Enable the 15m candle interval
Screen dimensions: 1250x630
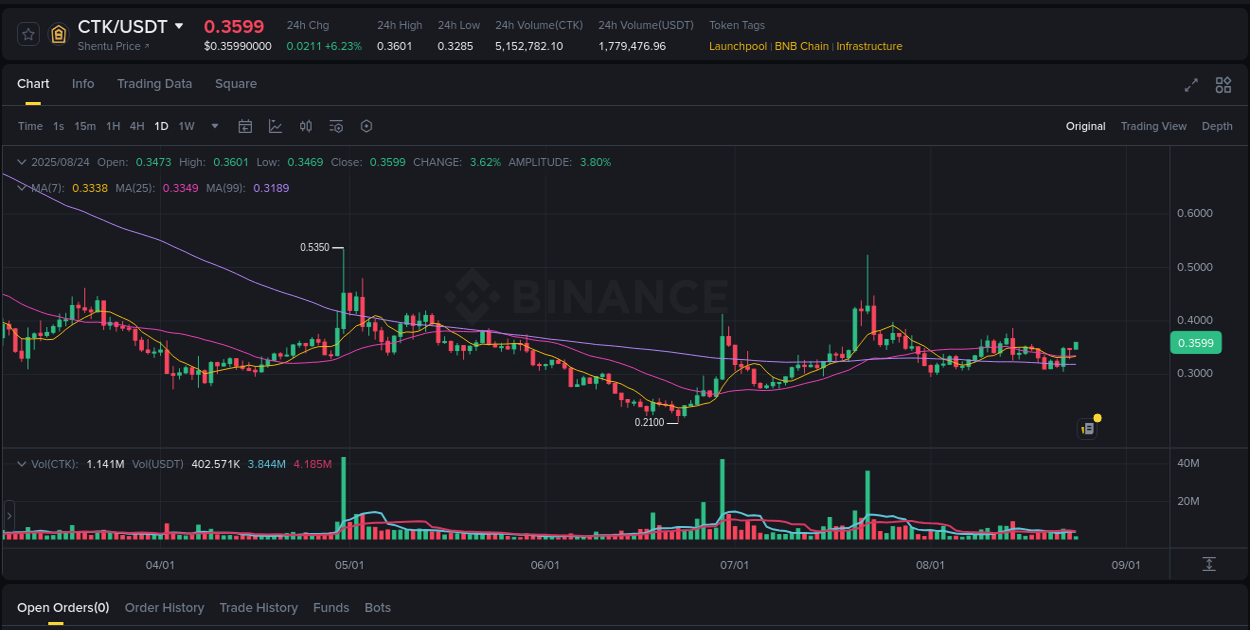[x=85, y=126]
